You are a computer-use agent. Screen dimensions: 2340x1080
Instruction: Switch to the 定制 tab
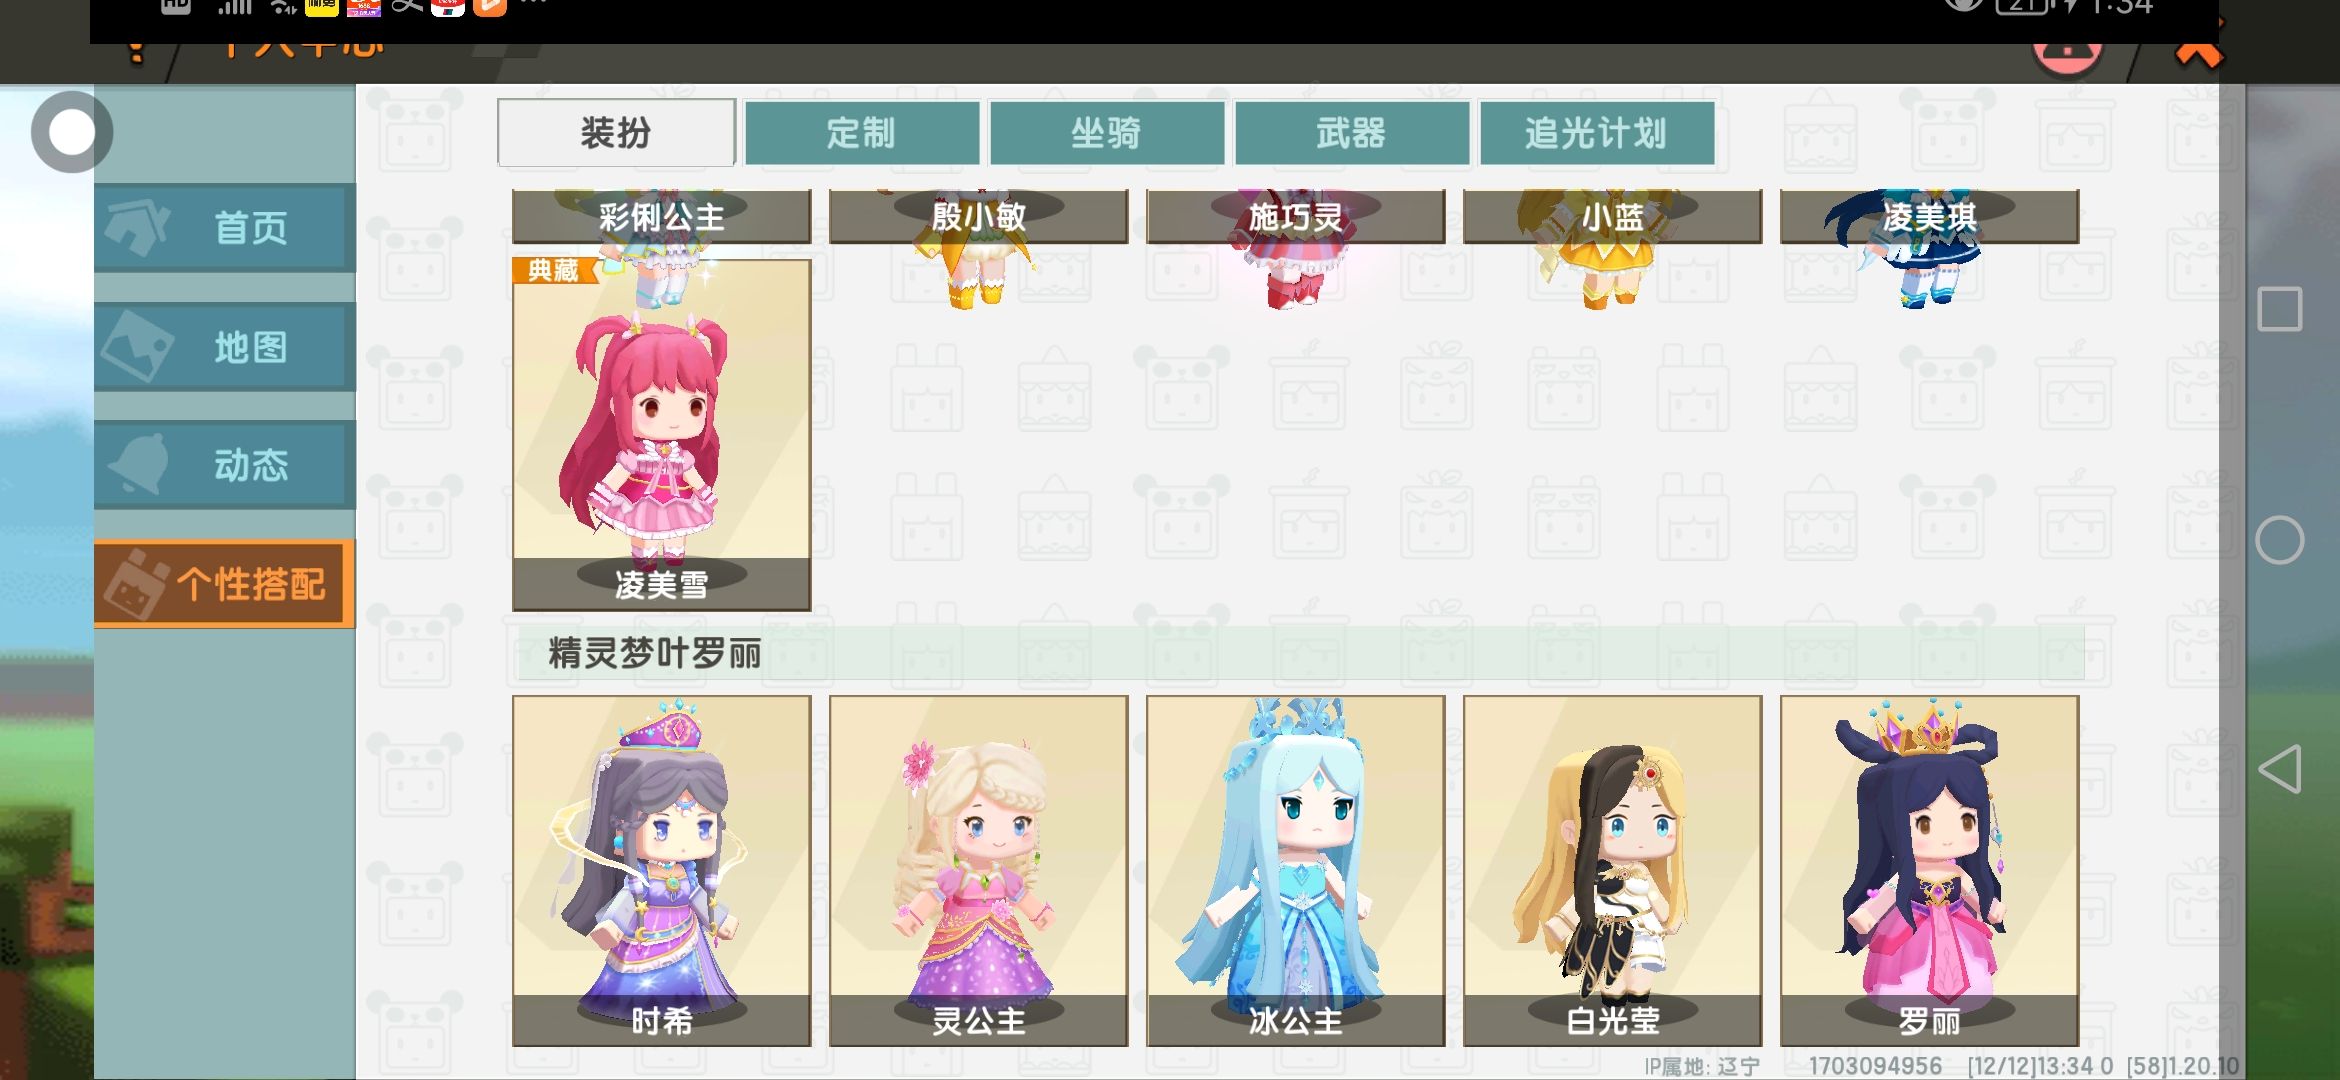pyautogui.click(x=862, y=132)
